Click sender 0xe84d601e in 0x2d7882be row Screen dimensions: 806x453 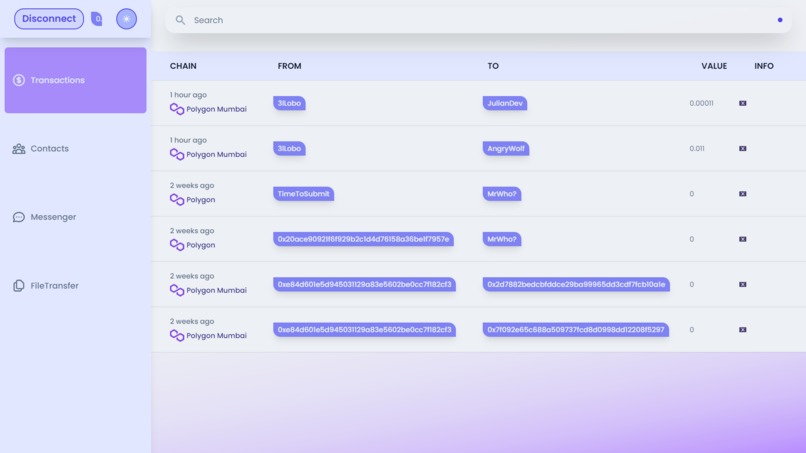click(x=364, y=284)
